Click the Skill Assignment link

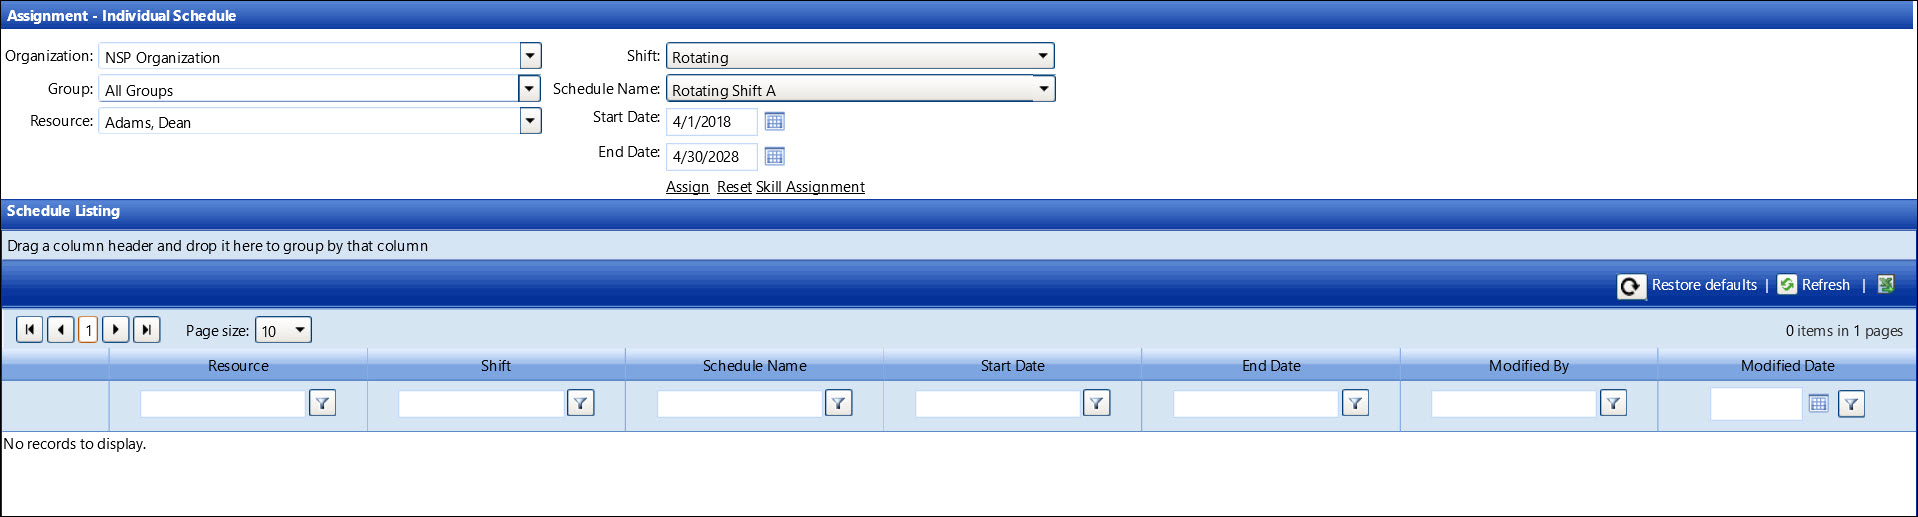(x=810, y=187)
